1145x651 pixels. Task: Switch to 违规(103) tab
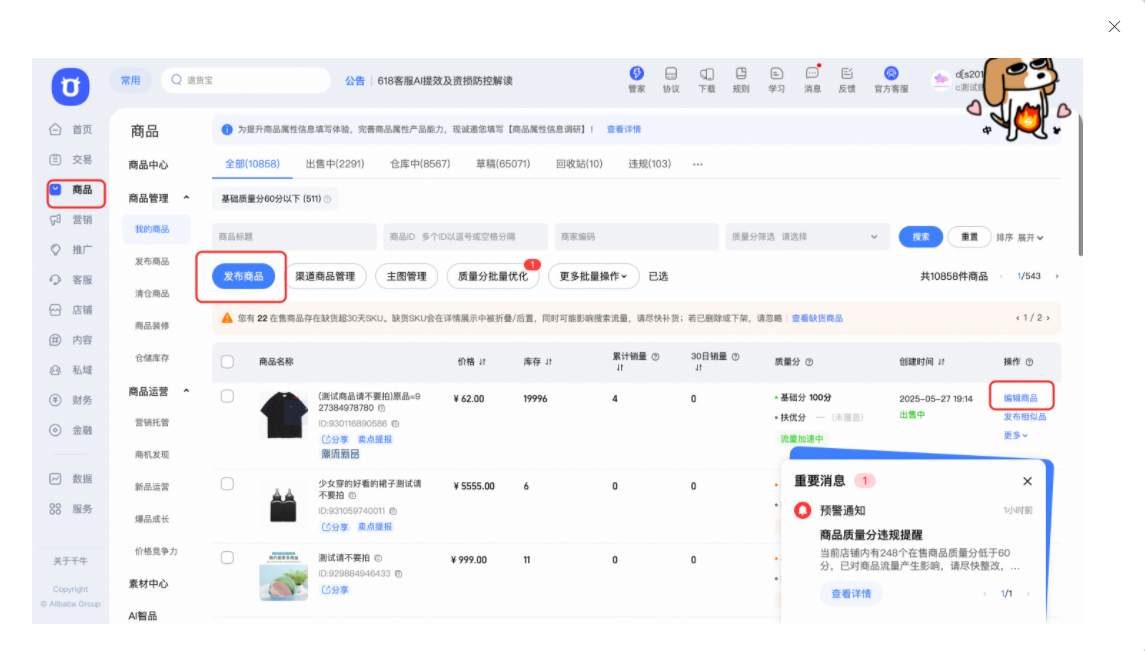point(649,164)
